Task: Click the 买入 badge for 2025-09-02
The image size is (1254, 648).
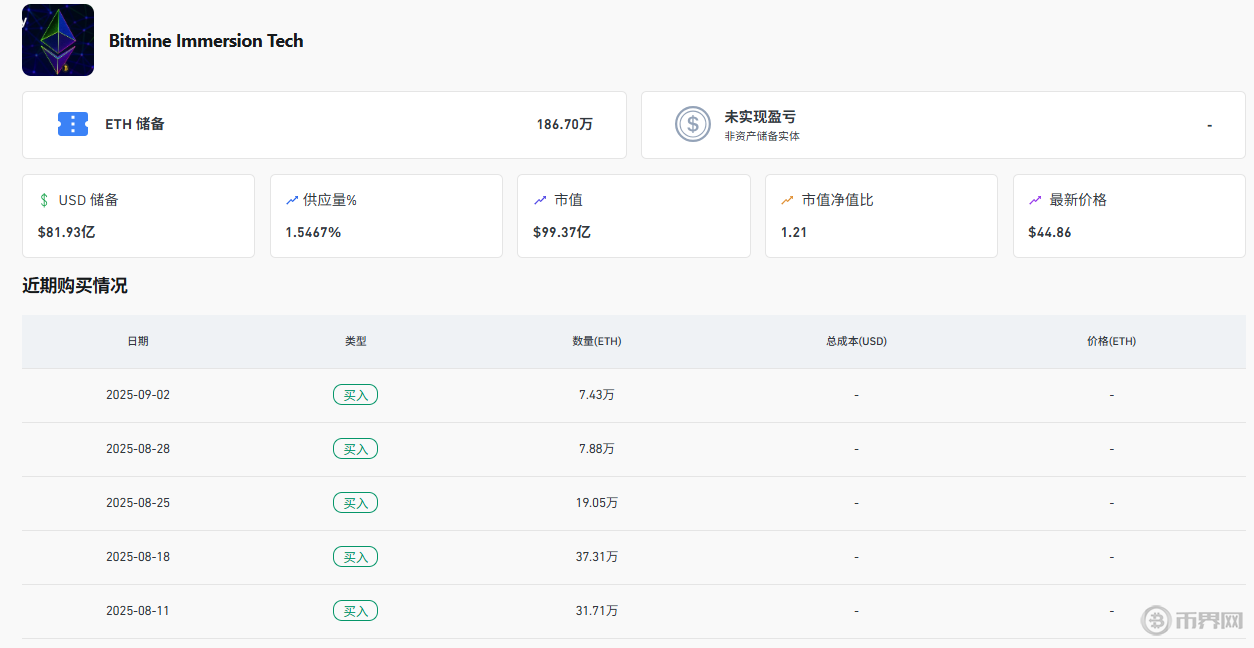Action: coord(355,395)
